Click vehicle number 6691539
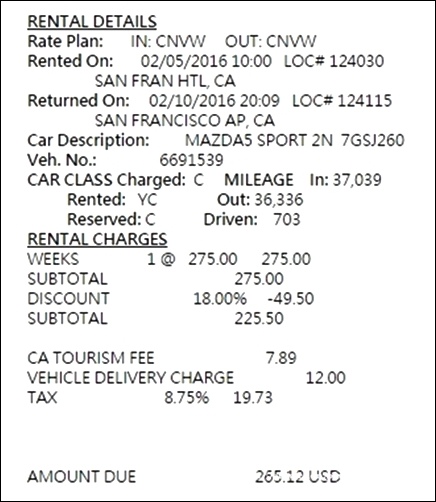Viewport: 436px width, 502px height. [191, 160]
